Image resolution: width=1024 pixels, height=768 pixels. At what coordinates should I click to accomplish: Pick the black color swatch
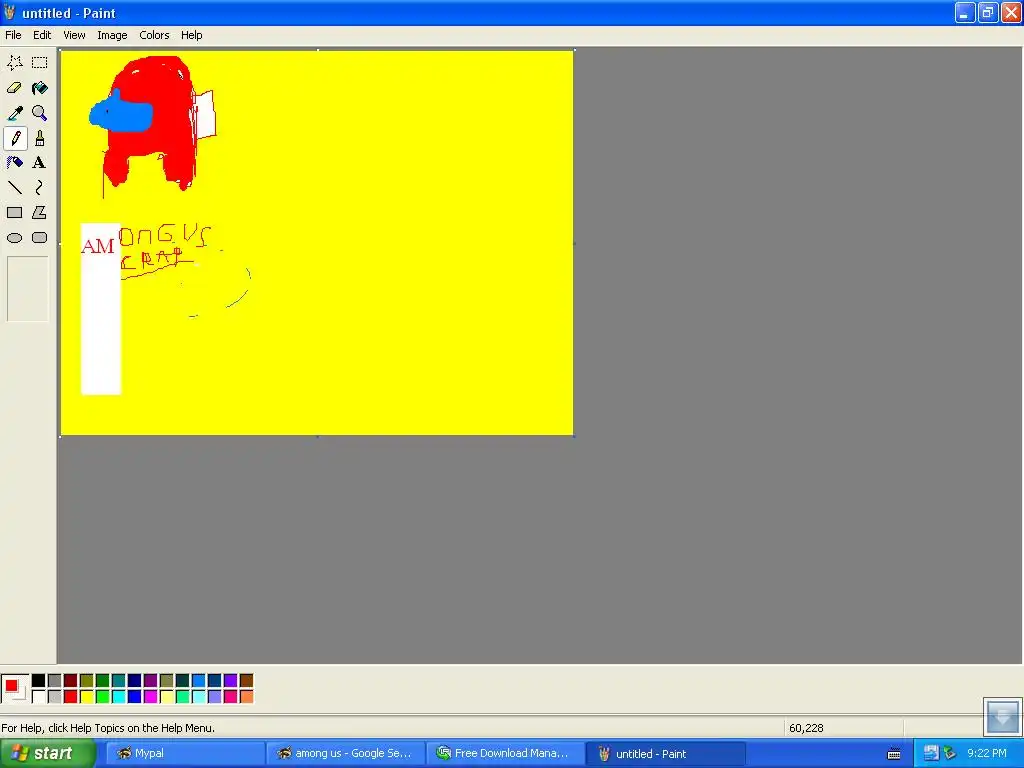[x=39, y=681]
